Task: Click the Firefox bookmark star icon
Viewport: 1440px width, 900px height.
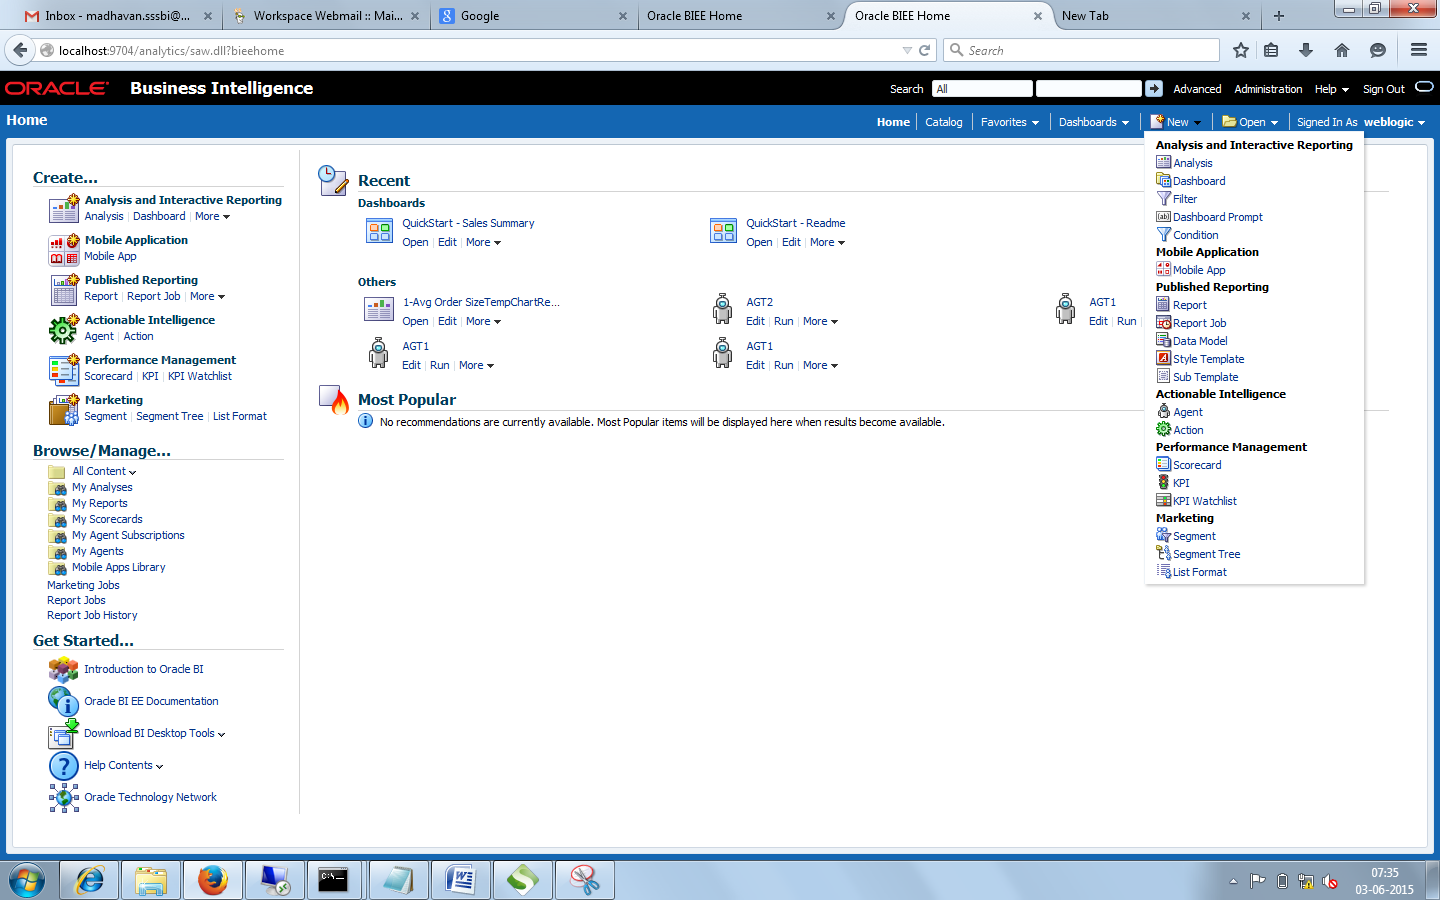Action: coord(1241,50)
